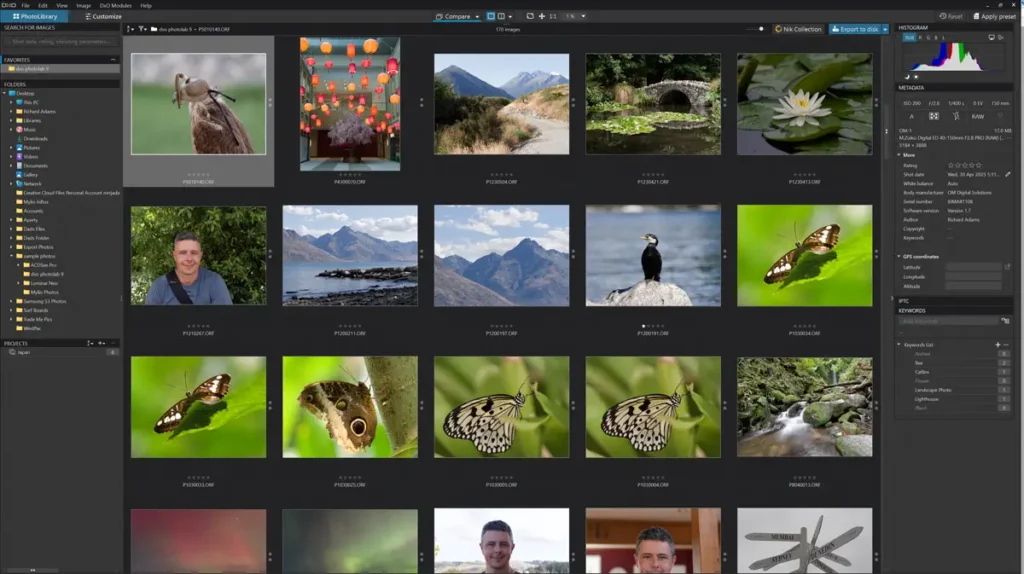Viewport: 1024px width, 574px height.
Task: Select the stone bridge pond thumbnail
Action: click(653, 104)
